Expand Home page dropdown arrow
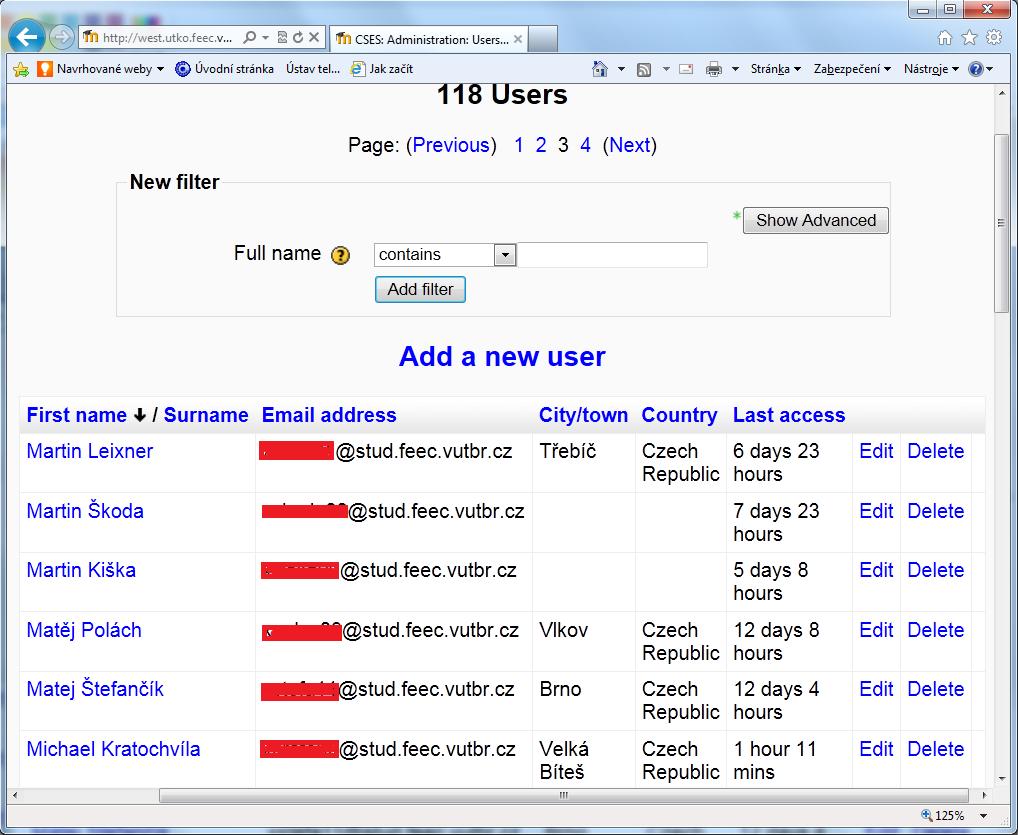This screenshot has width=1018, height=835. (621, 69)
